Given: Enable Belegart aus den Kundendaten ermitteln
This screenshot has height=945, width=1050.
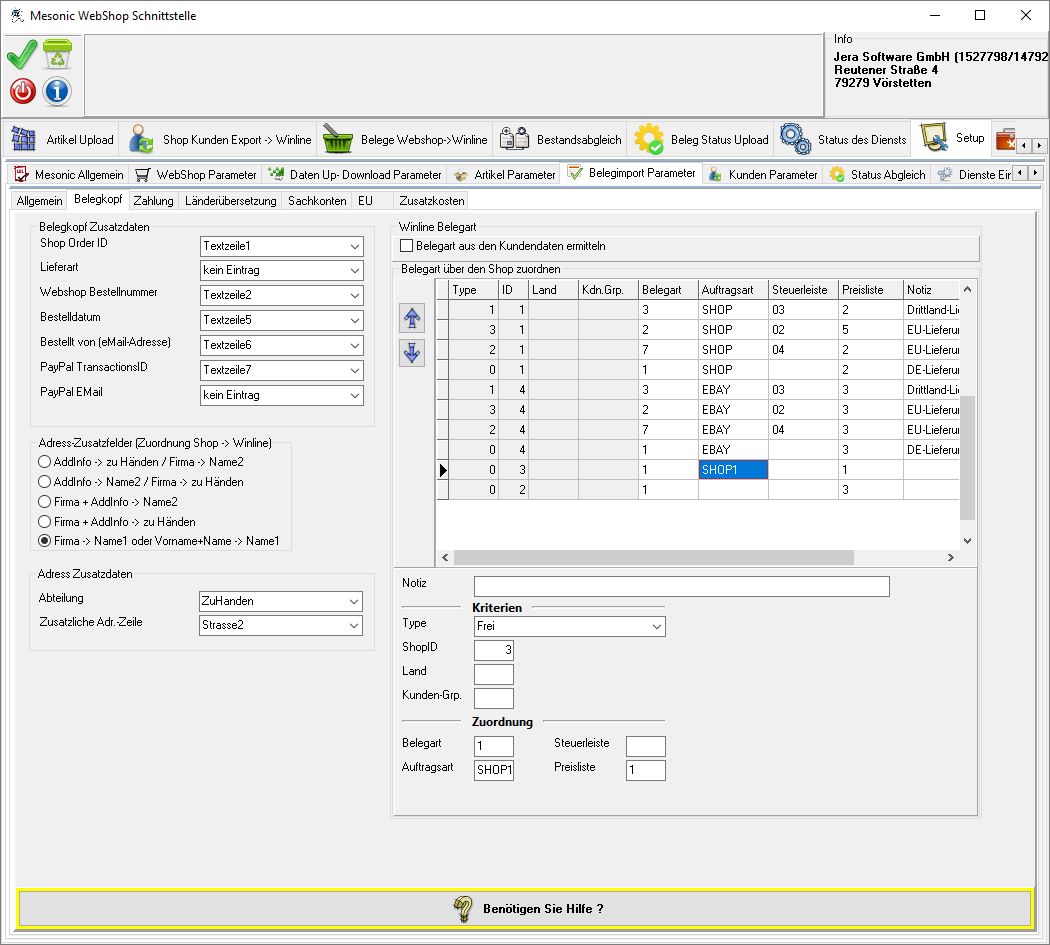Looking at the screenshot, I should coord(406,246).
